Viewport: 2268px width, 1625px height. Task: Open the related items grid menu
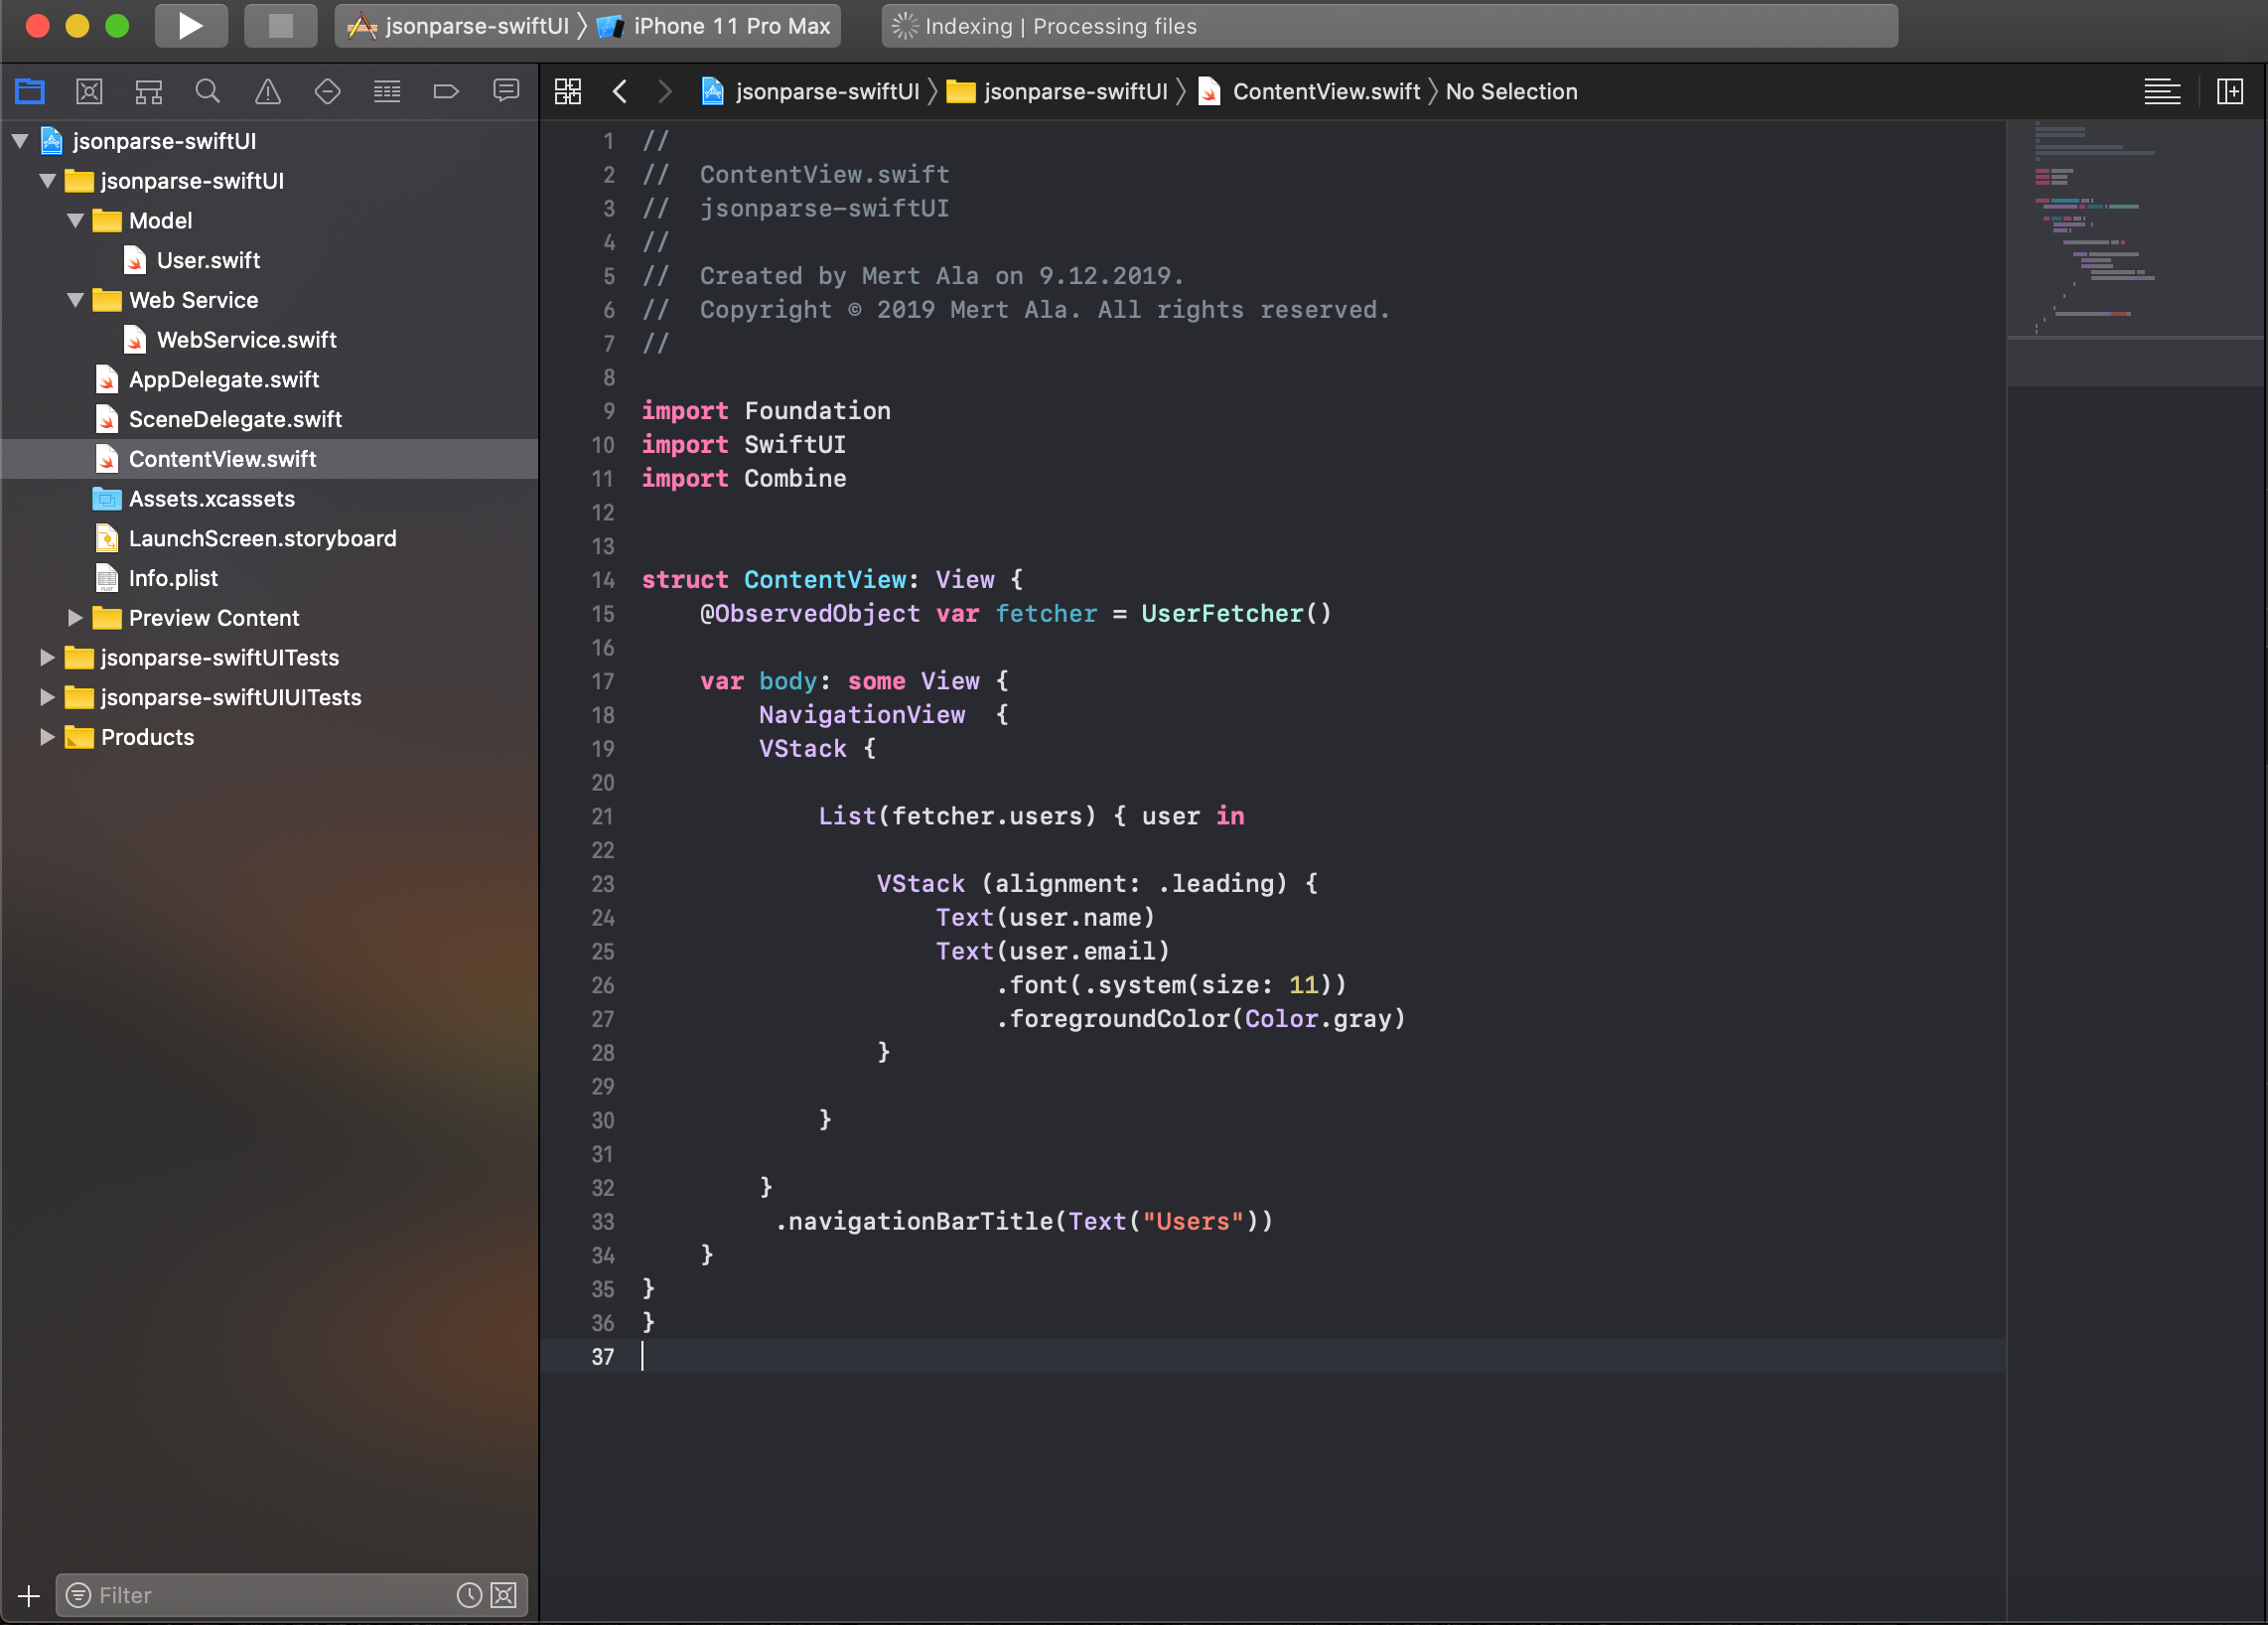[x=568, y=92]
